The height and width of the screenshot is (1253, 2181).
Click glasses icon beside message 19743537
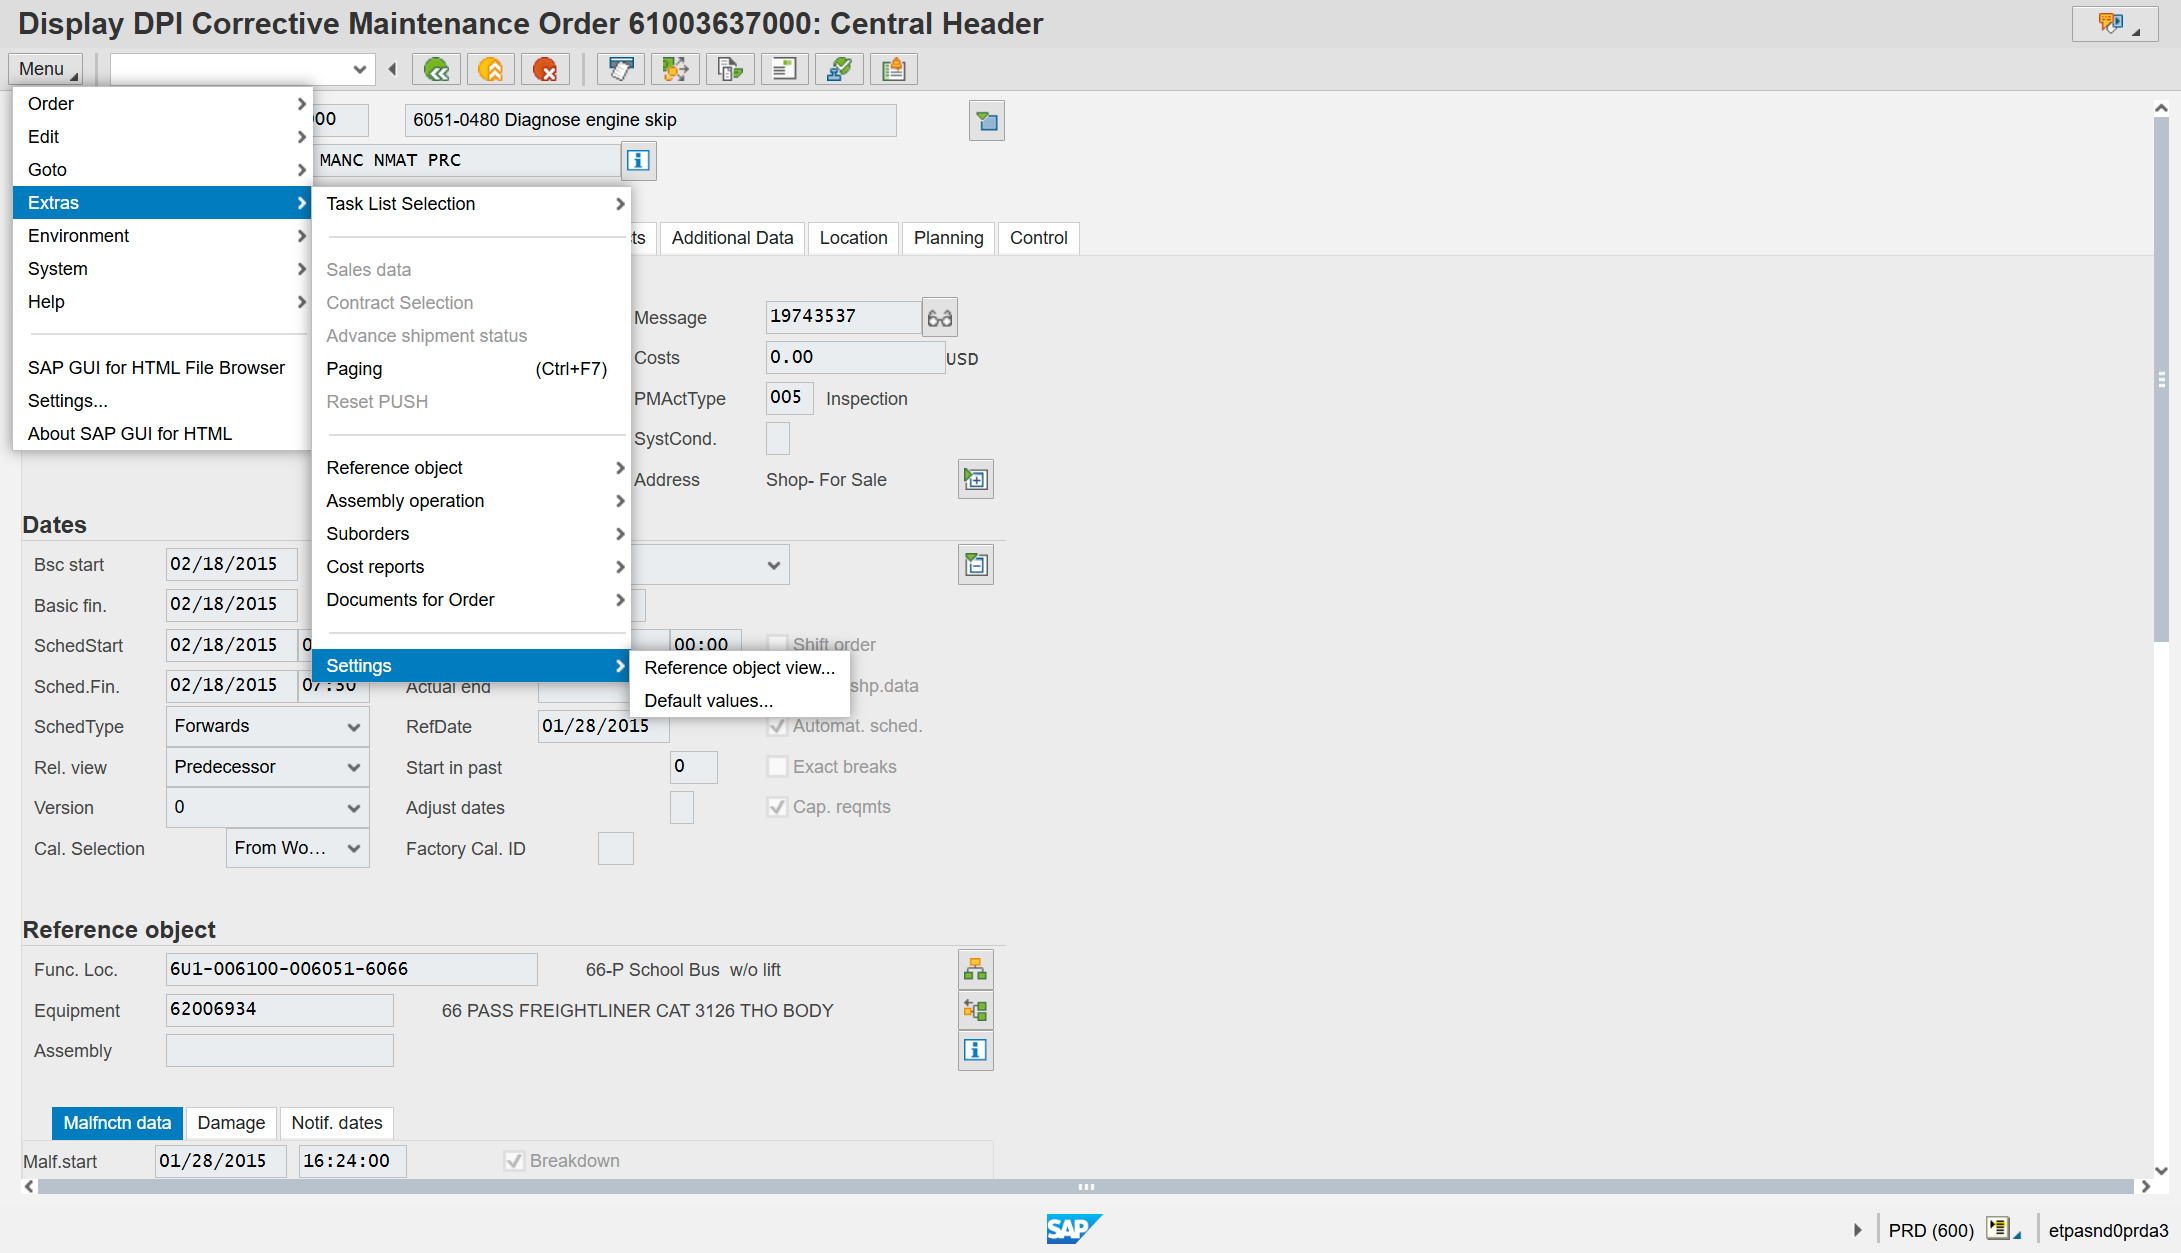point(940,318)
